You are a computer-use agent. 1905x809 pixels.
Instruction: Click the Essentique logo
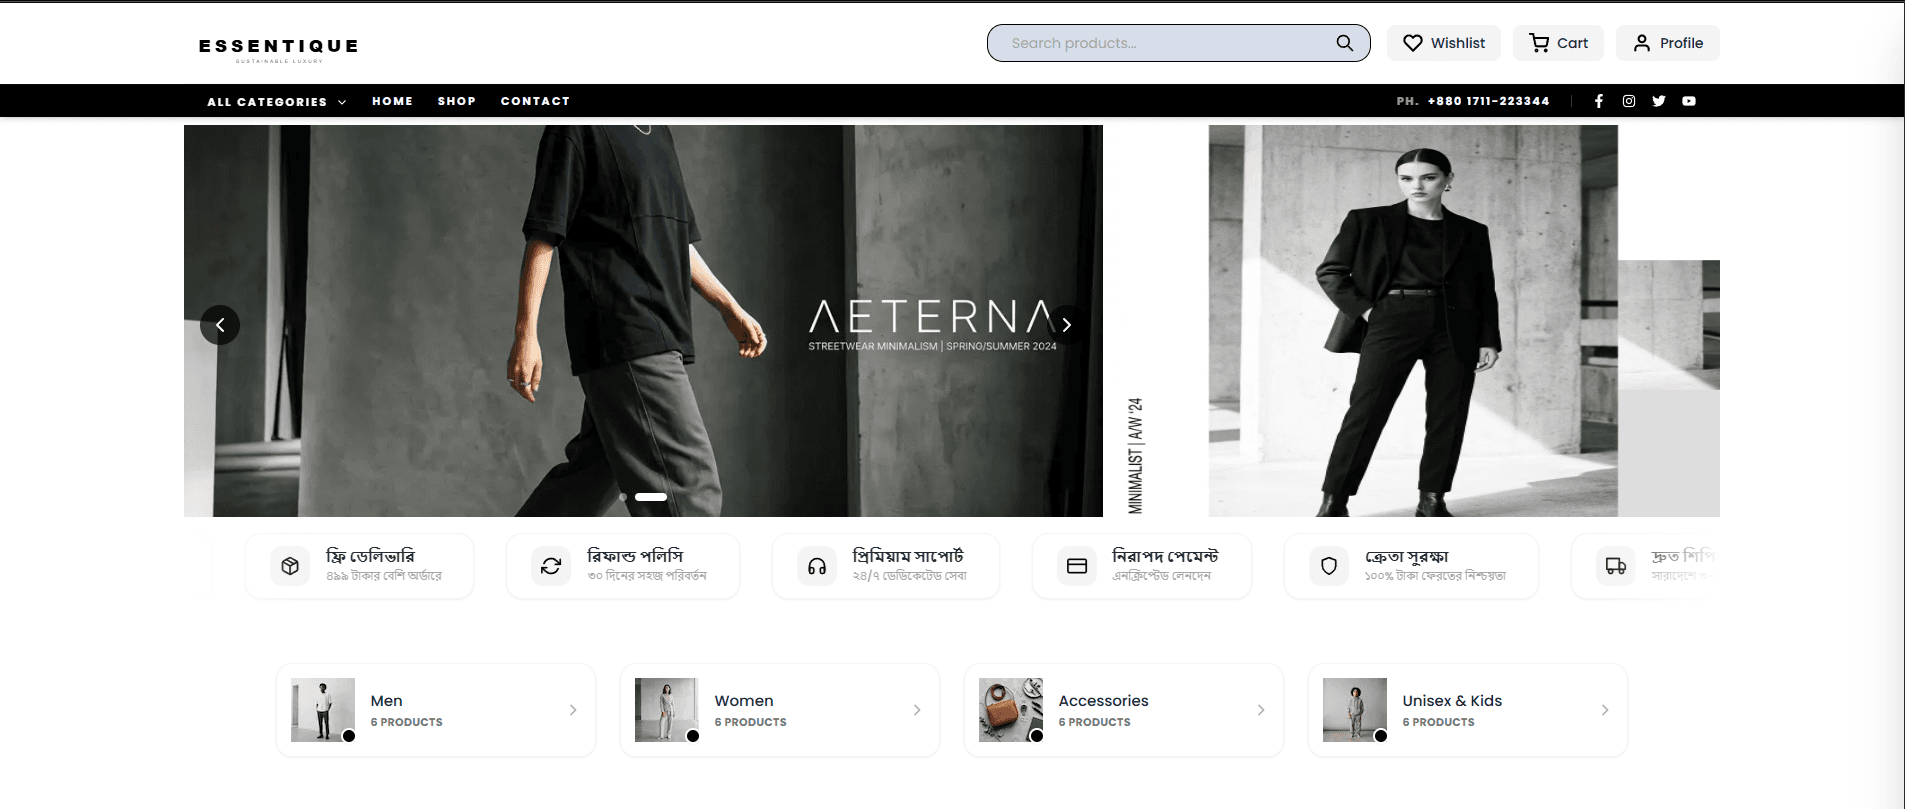coord(278,49)
